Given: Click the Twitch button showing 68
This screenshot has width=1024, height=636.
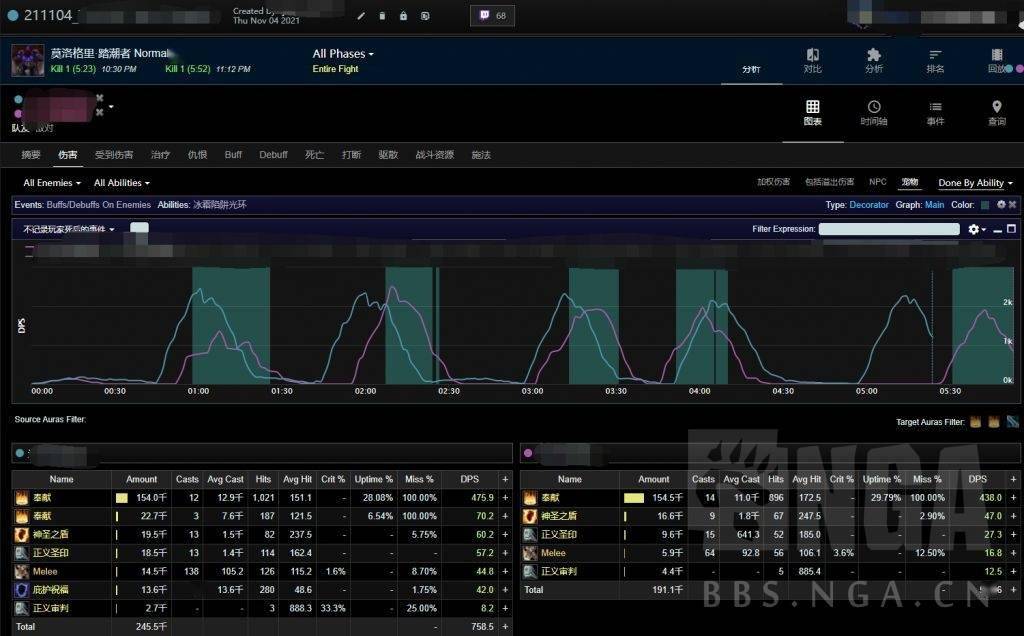Looking at the screenshot, I should (493, 16).
